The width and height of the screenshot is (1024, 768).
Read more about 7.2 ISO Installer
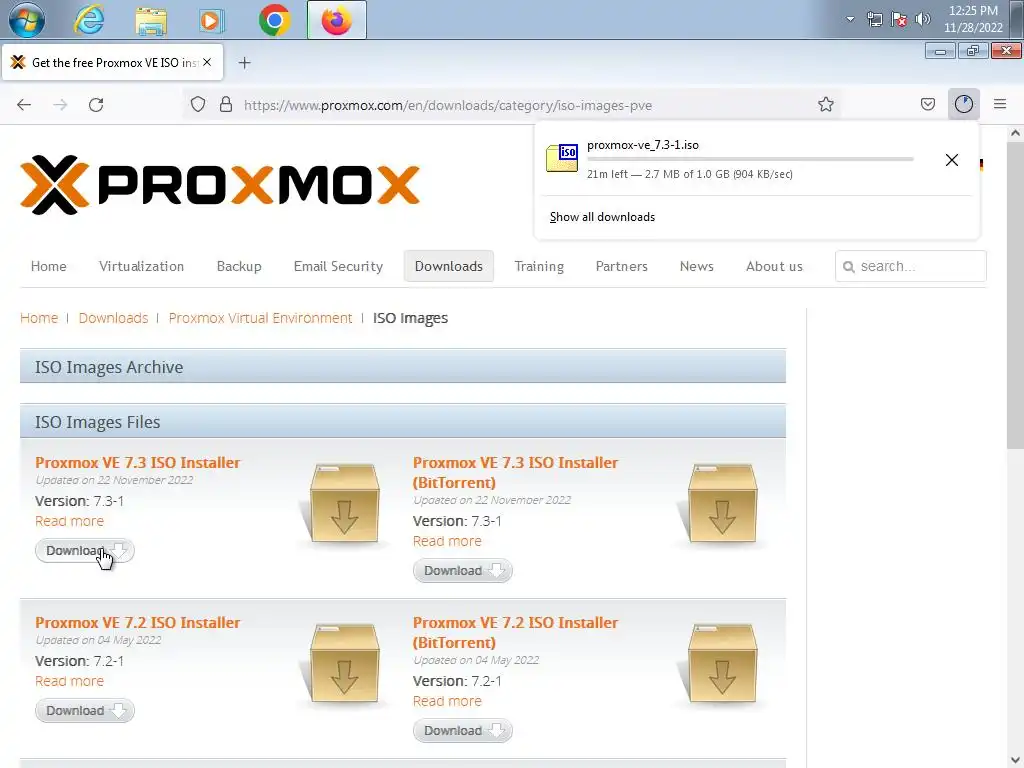(x=69, y=681)
